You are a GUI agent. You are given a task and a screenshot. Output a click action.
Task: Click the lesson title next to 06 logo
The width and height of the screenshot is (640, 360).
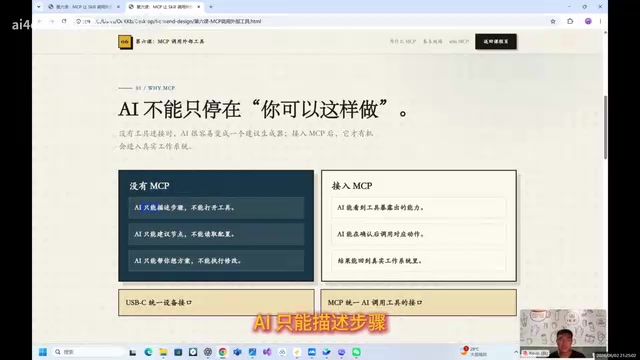(170, 42)
